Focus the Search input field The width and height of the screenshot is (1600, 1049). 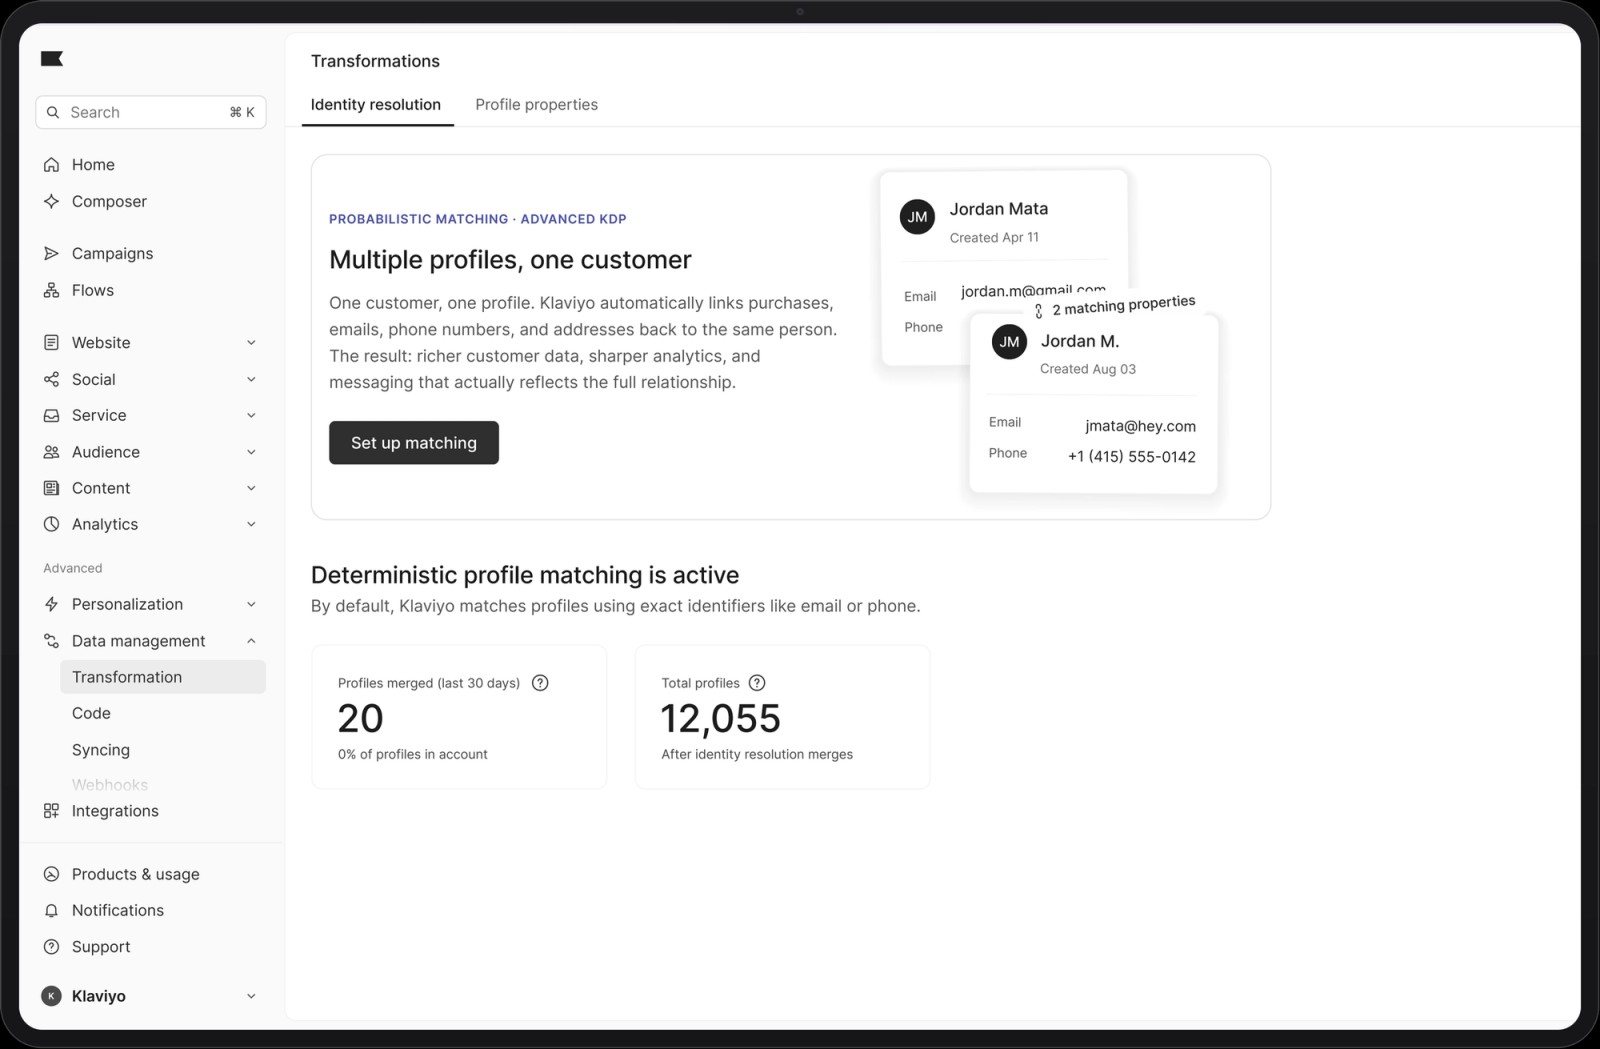pyautogui.click(x=151, y=112)
